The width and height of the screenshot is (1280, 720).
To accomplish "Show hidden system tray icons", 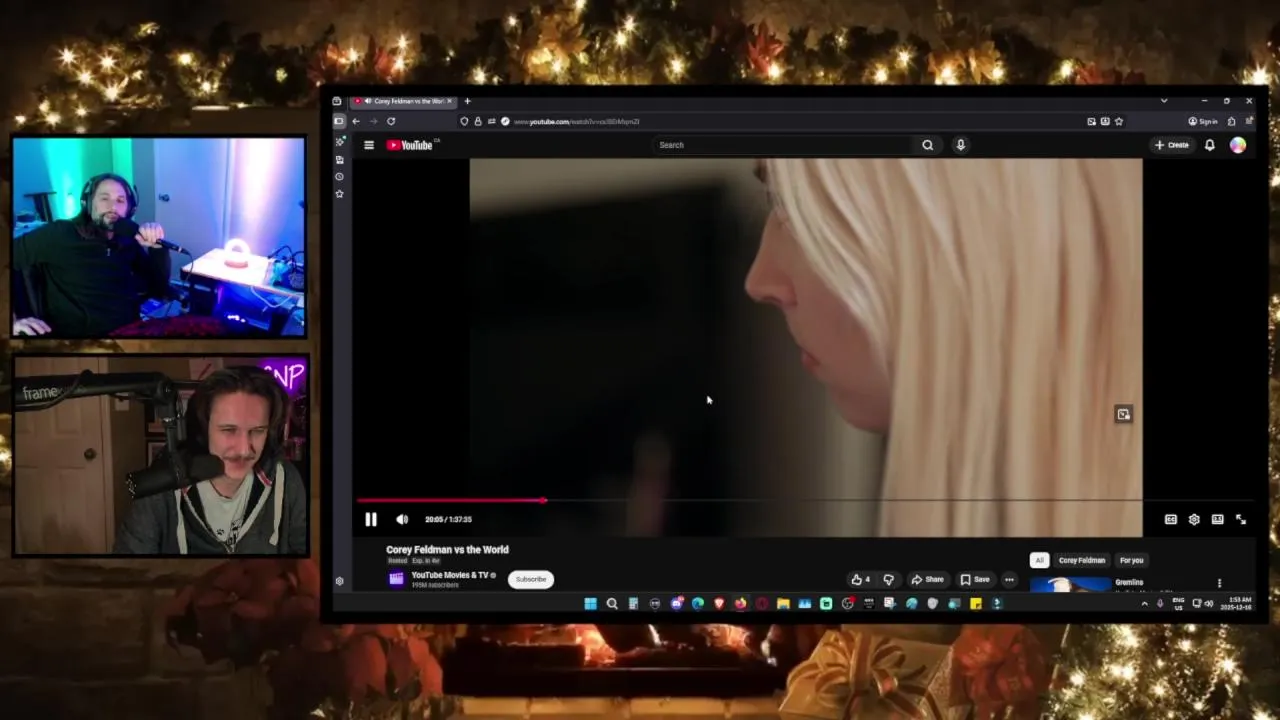I will coord(1145,603).
